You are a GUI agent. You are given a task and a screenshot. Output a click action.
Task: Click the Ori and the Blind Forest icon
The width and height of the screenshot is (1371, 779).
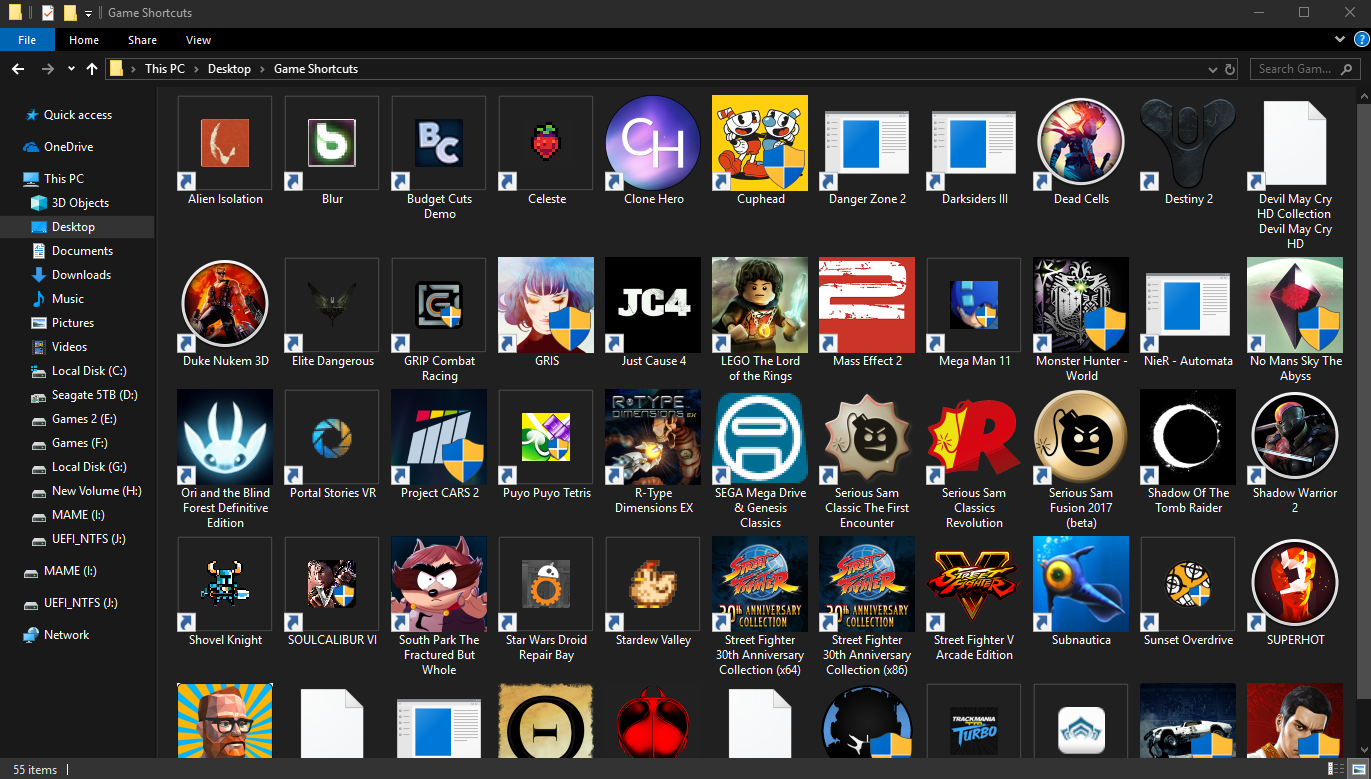click(225, 437)
